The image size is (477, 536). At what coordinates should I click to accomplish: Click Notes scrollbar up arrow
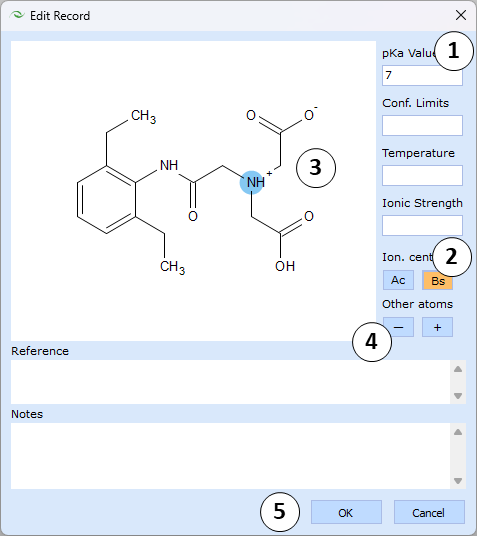point(458,432)
